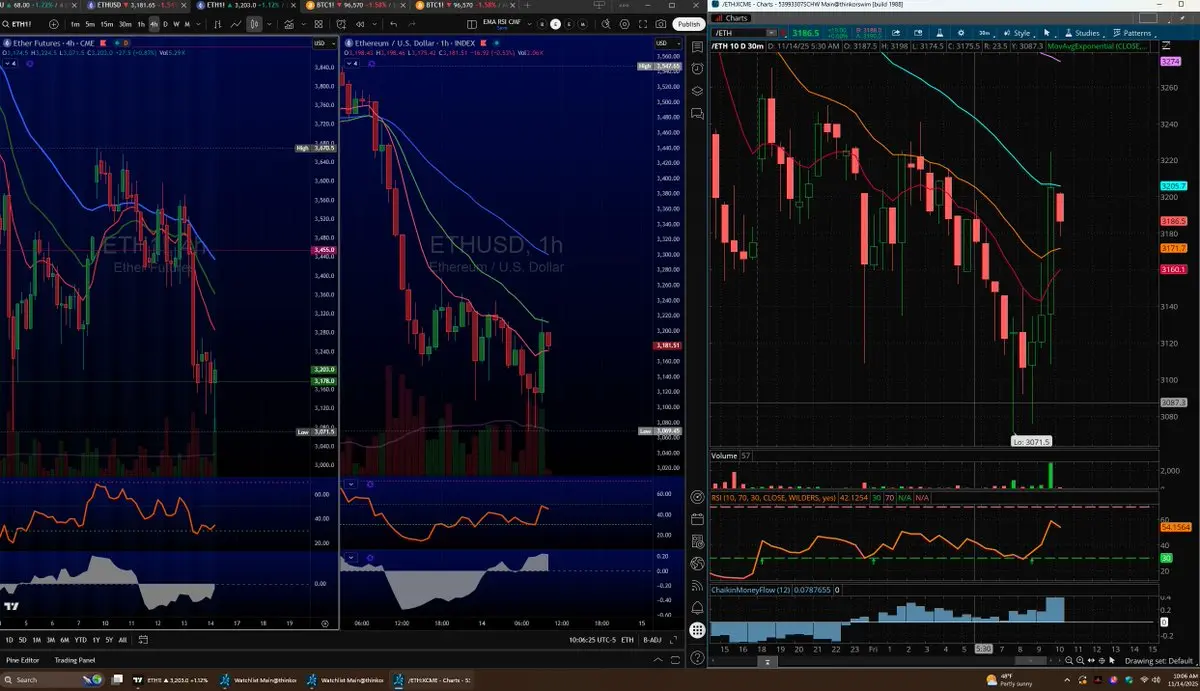
Task: Click the bar replay rewind icon
Action: (x=360, y=24)
